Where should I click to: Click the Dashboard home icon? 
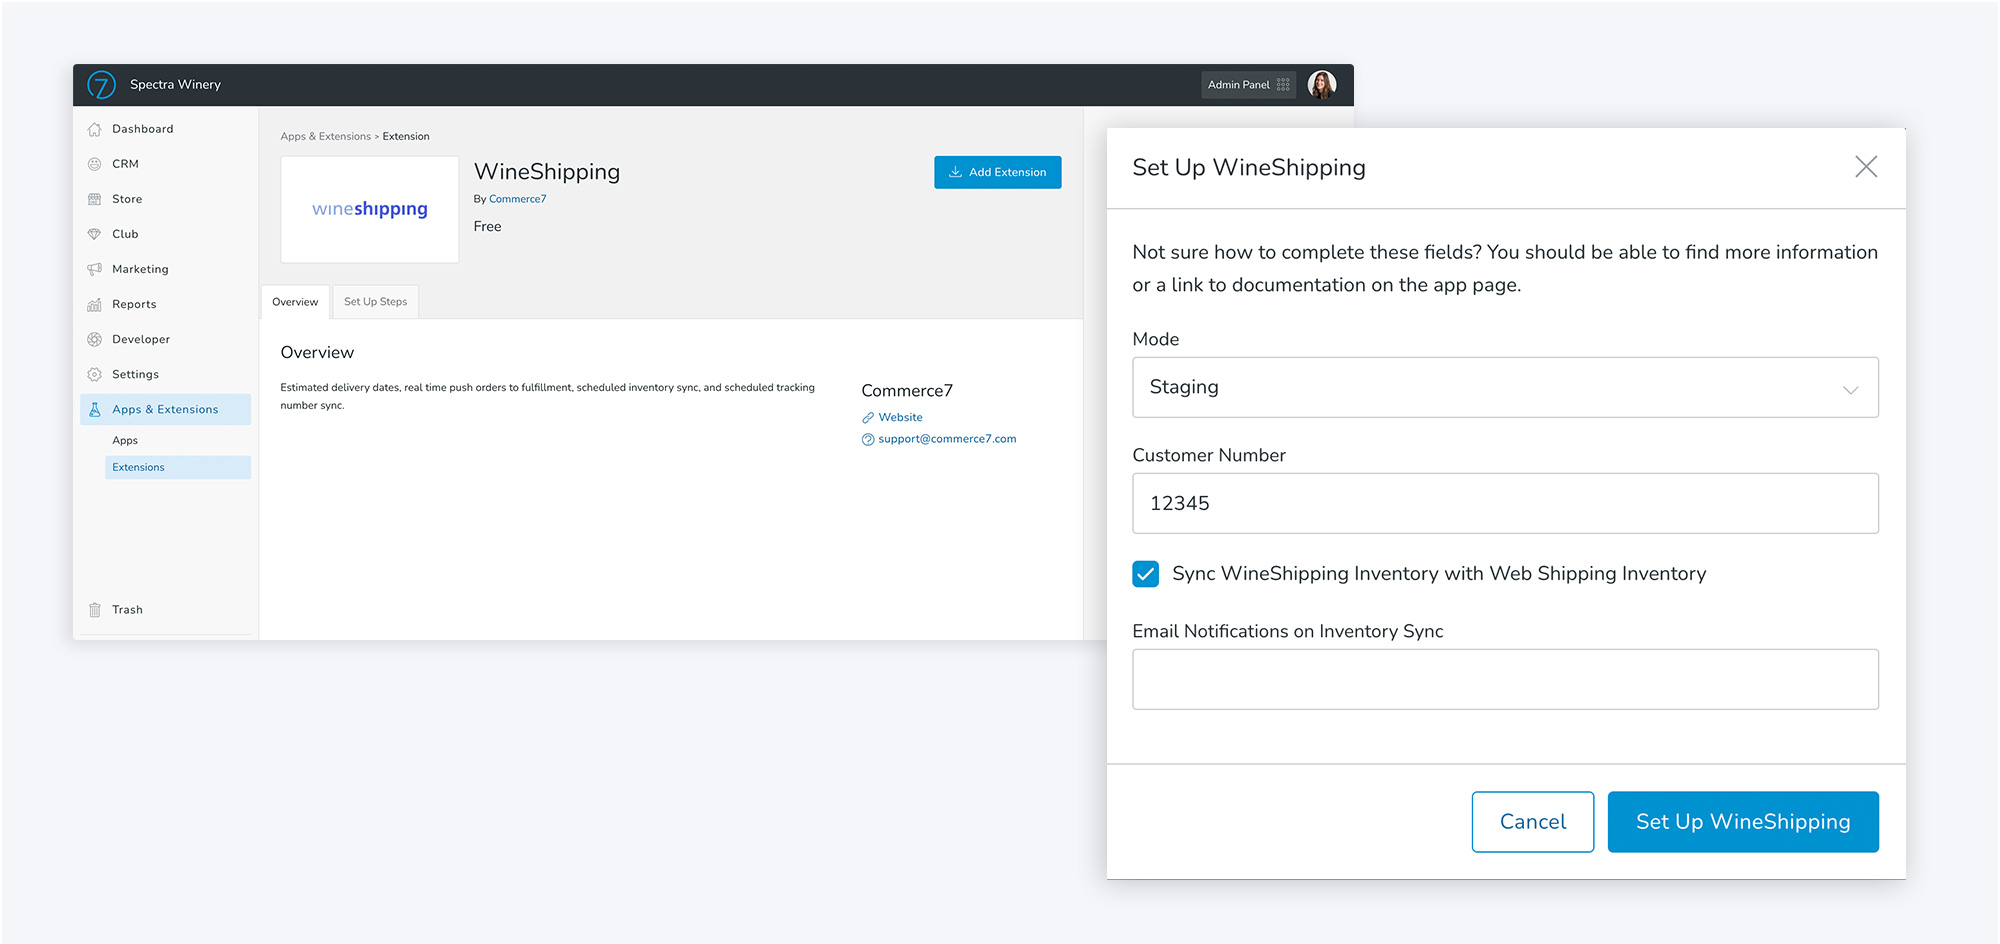95,129
